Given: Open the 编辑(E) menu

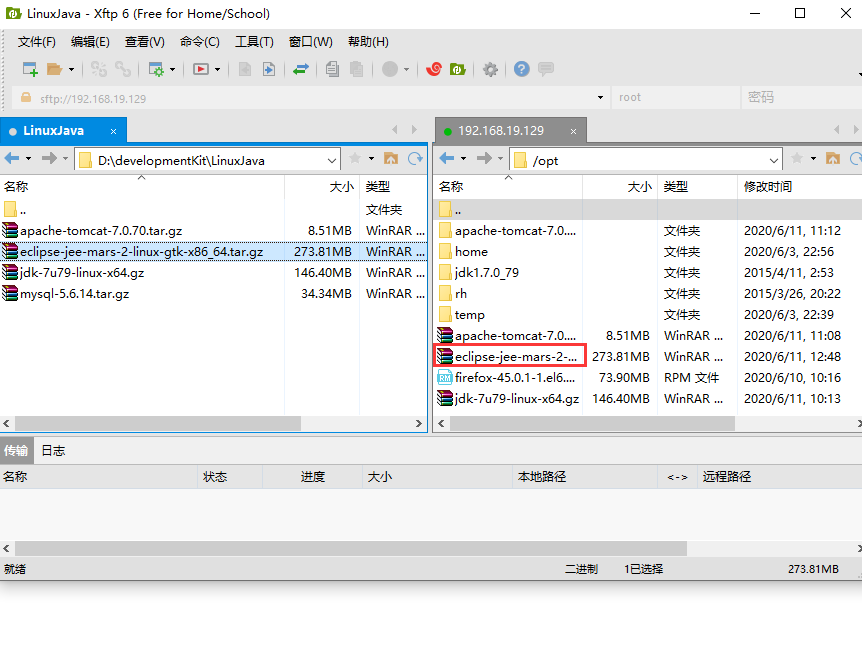Looking at the screenshot, I should (90, 42).
